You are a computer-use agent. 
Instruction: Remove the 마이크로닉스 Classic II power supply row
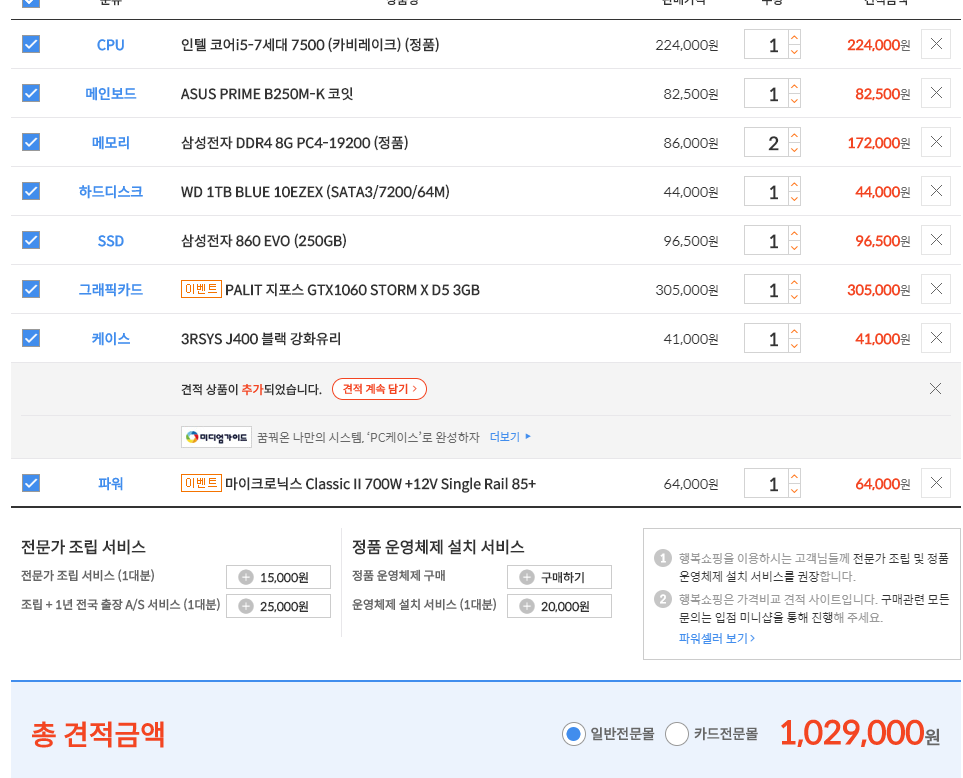[935, 483]
